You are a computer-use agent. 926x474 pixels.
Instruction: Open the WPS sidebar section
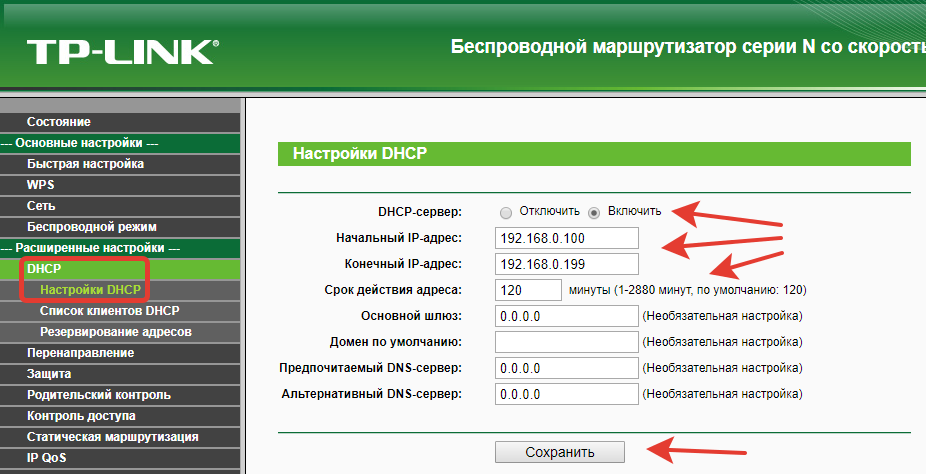[x=41, y=185]
